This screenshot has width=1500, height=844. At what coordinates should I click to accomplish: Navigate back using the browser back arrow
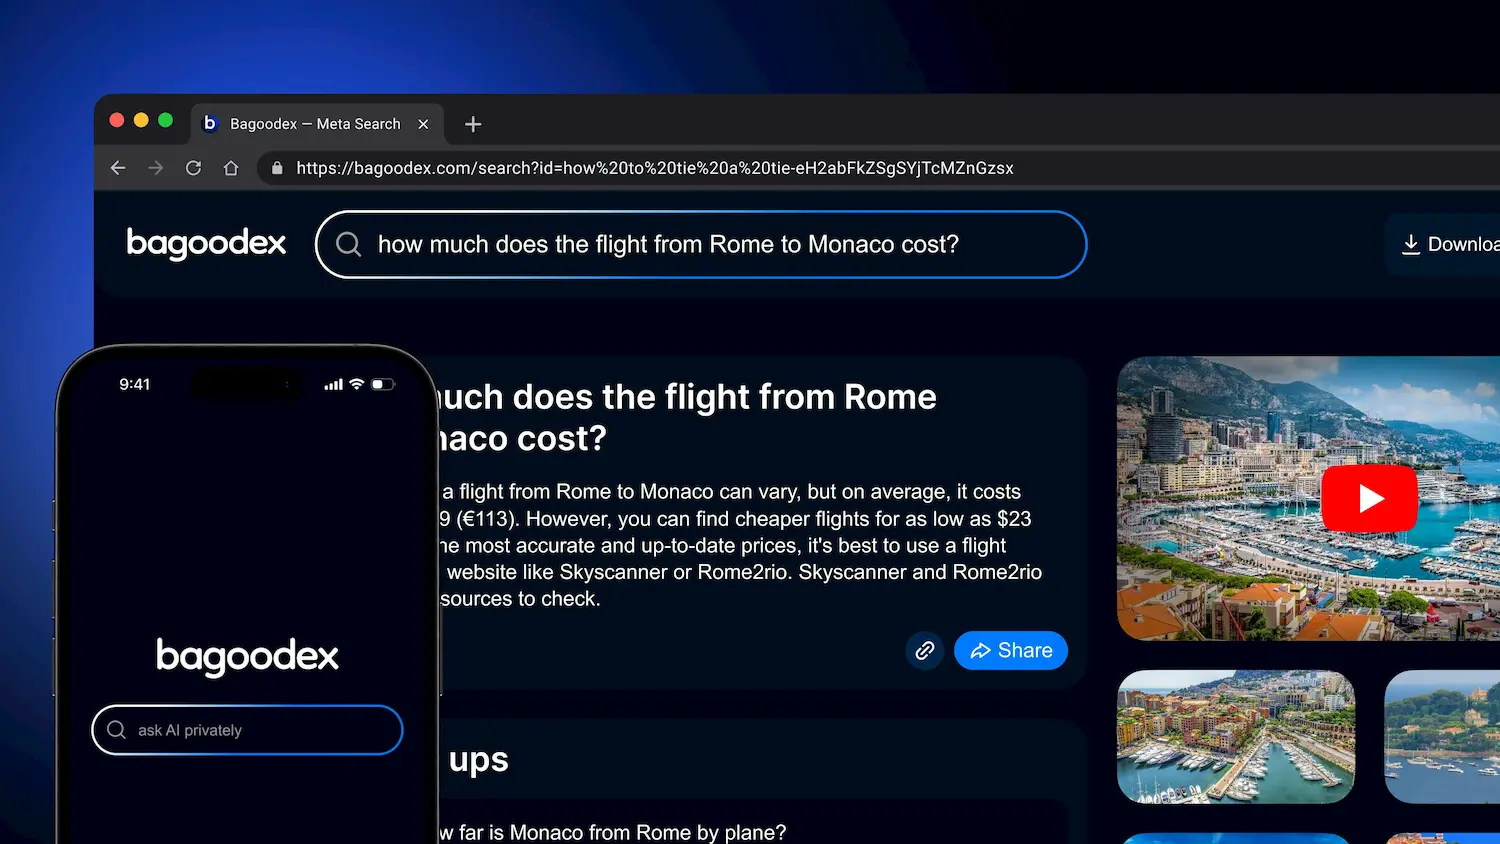point(117,168)
